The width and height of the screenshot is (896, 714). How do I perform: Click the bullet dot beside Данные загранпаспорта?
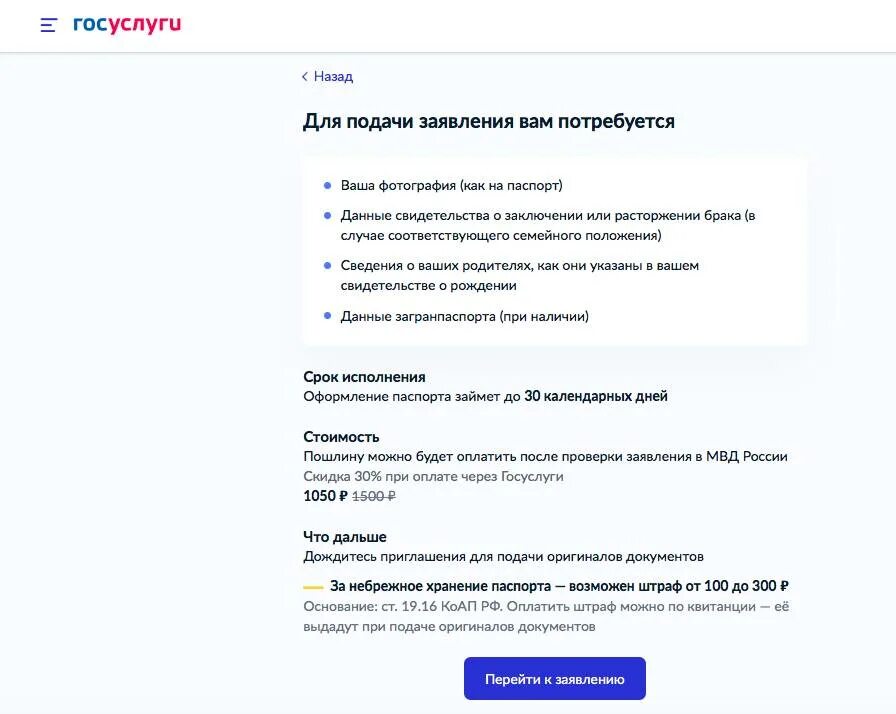[x=327, y=315]
